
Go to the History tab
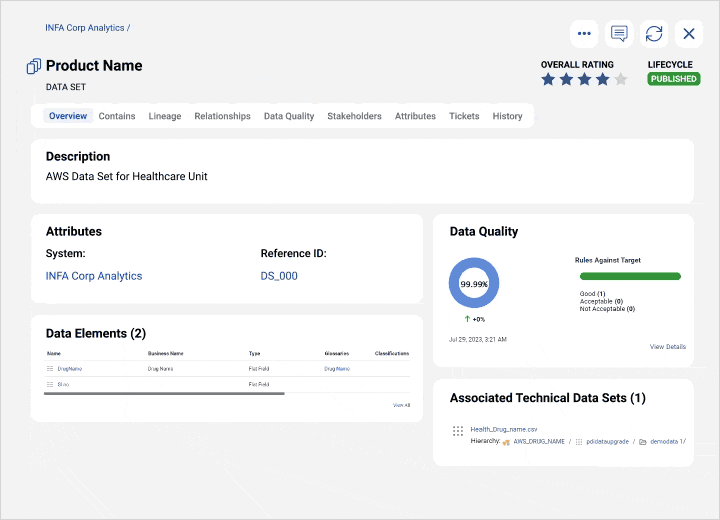(507, 116)
